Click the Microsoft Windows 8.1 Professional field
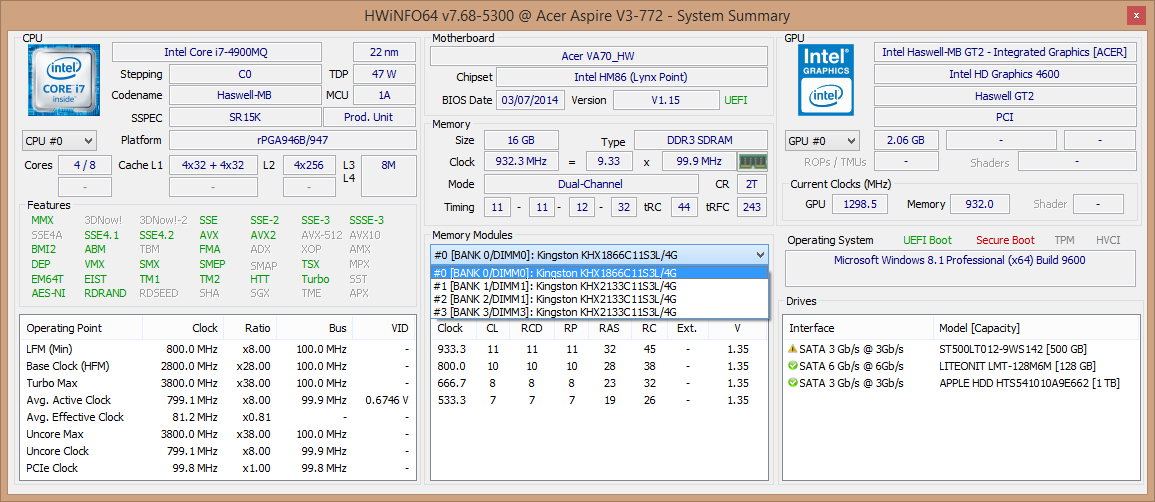 tap(959, 268)
